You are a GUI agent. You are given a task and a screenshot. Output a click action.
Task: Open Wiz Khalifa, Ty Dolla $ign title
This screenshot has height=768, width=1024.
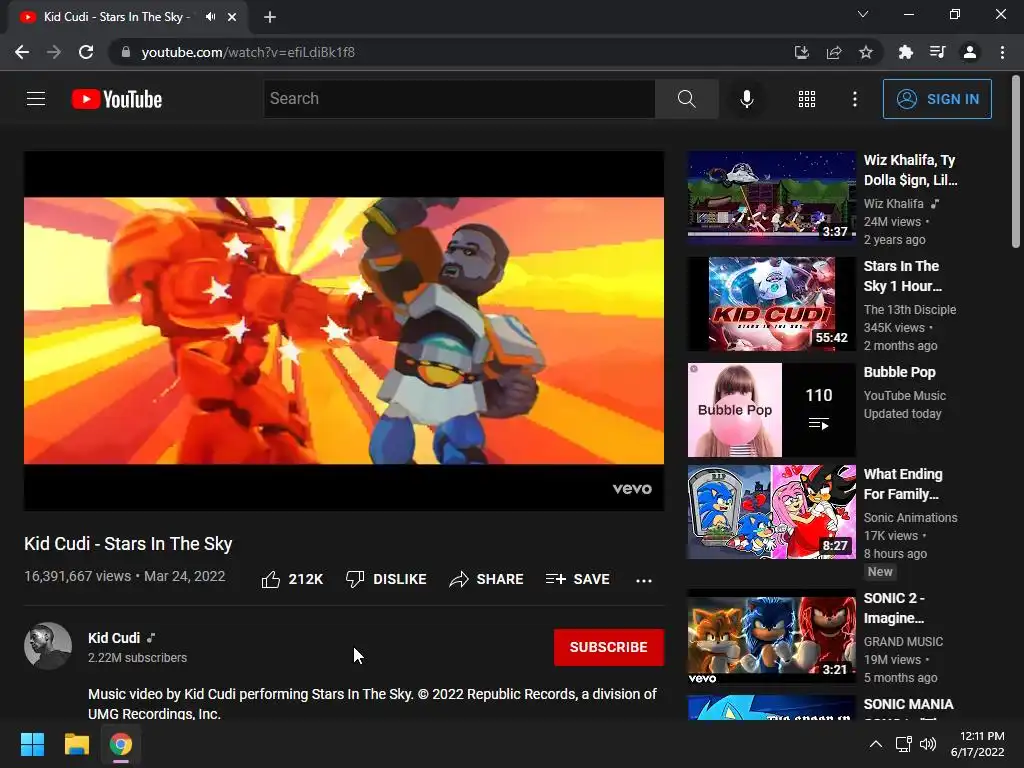pyautogui.click(x=910, y=170)
